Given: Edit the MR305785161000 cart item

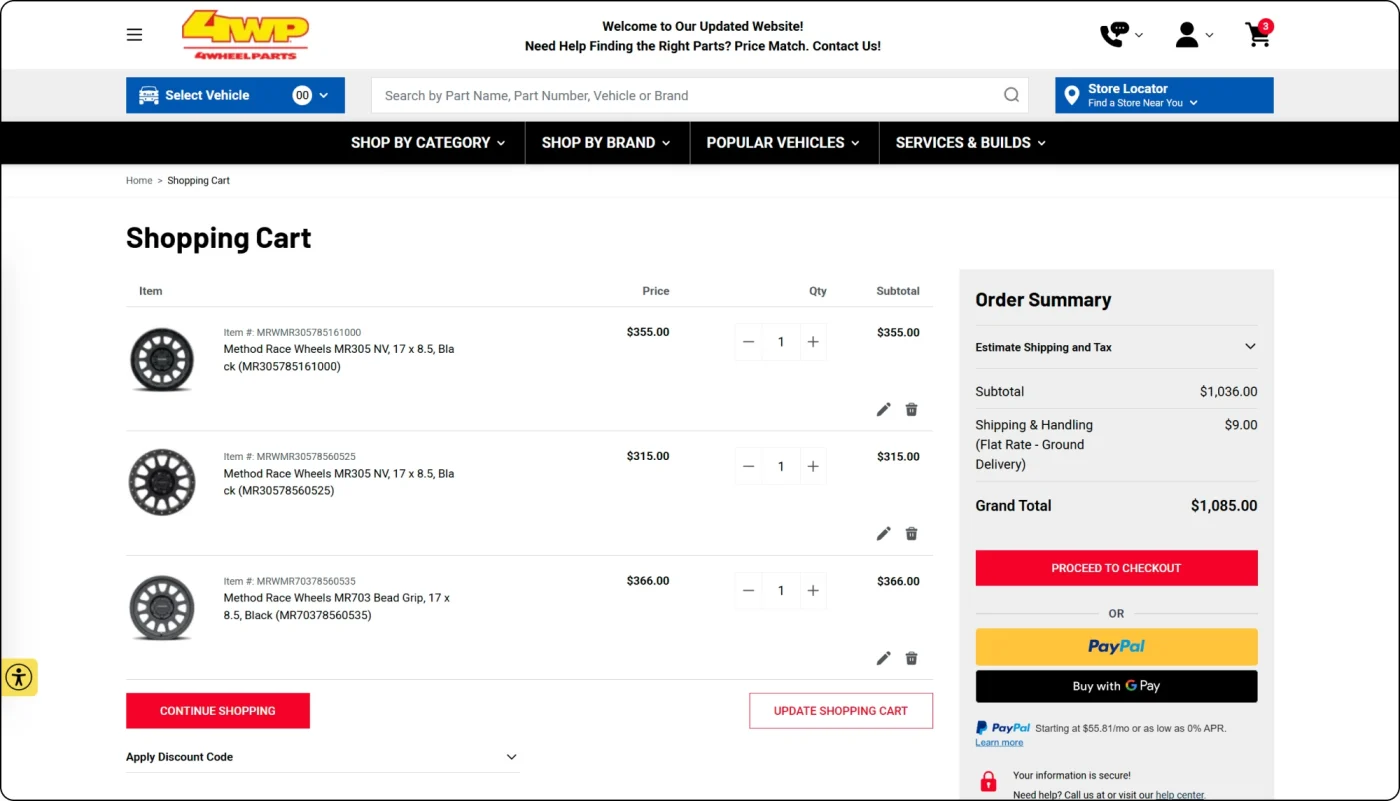Looking at the screenshot, I should pyautogui.click(x=883, y=409).
